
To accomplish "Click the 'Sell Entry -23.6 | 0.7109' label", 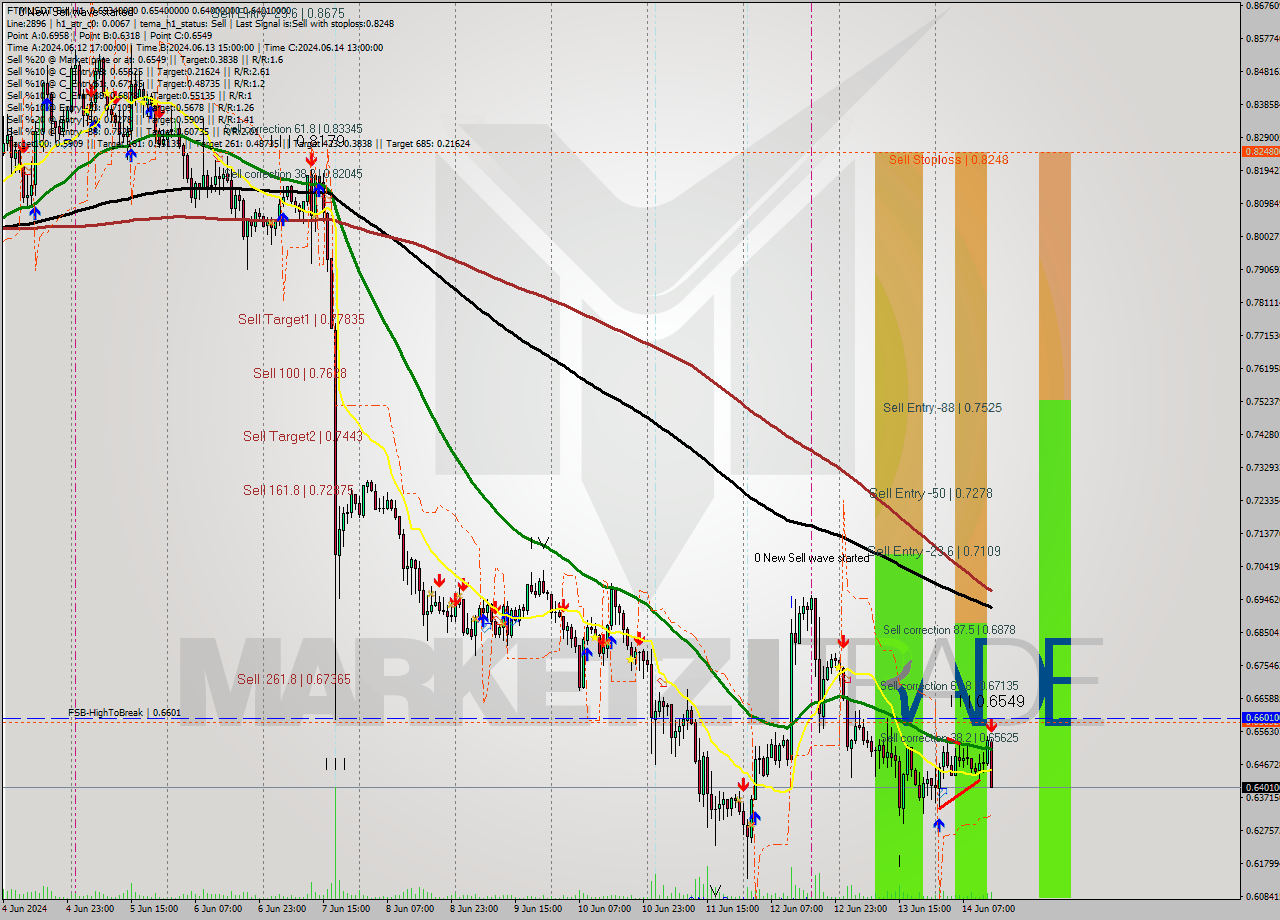I will click(934, 551).
